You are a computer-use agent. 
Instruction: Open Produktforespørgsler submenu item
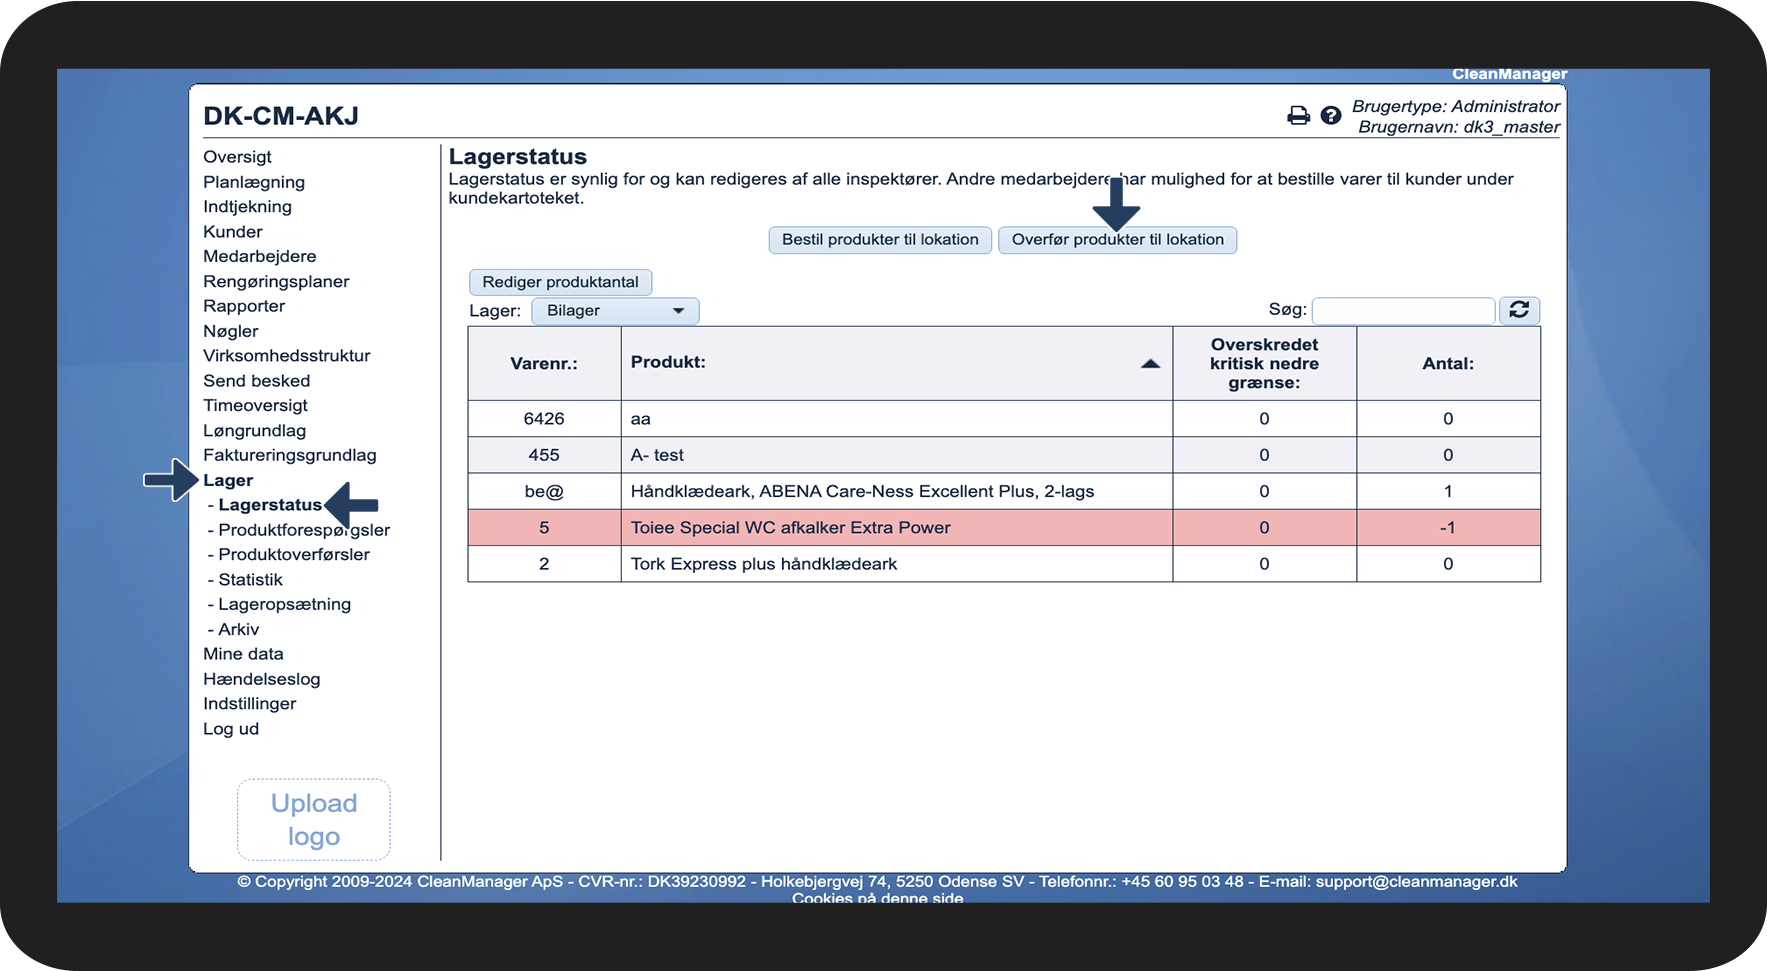pyautogui.click(x=304, y=530)
